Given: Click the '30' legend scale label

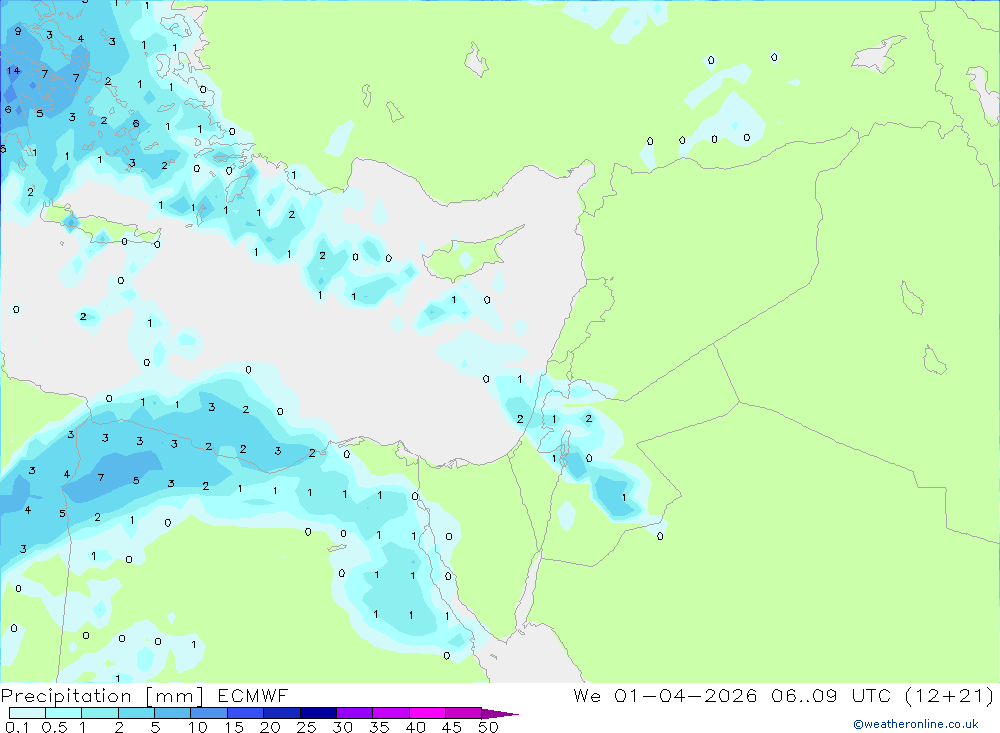Looking at the screenshot, I should pyautogui.click(x=343, y=727).
